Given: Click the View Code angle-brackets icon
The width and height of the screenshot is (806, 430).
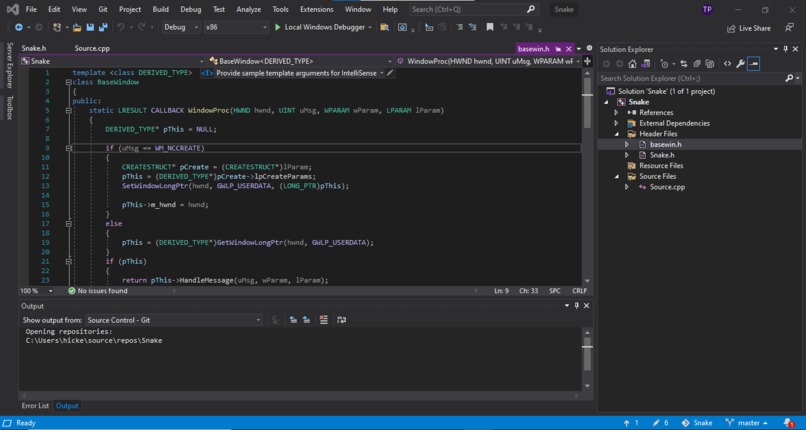Looking at the screenshot, I should [x=727, y=64].
